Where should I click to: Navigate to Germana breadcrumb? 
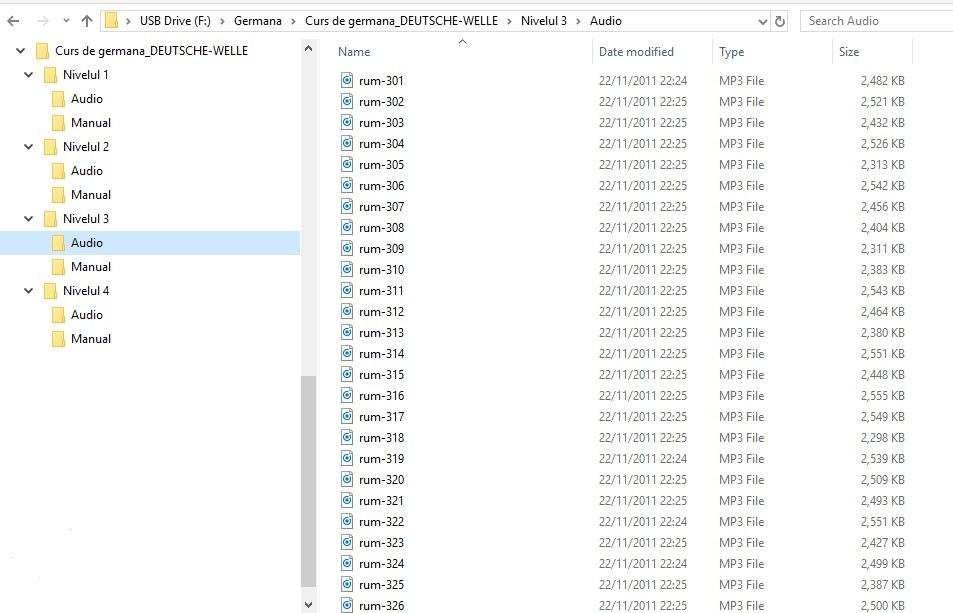click(x=258, y=21)
